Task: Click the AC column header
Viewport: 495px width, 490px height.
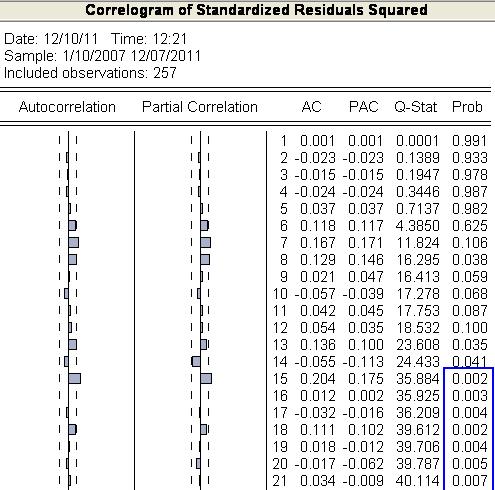Action: [311, 107]
